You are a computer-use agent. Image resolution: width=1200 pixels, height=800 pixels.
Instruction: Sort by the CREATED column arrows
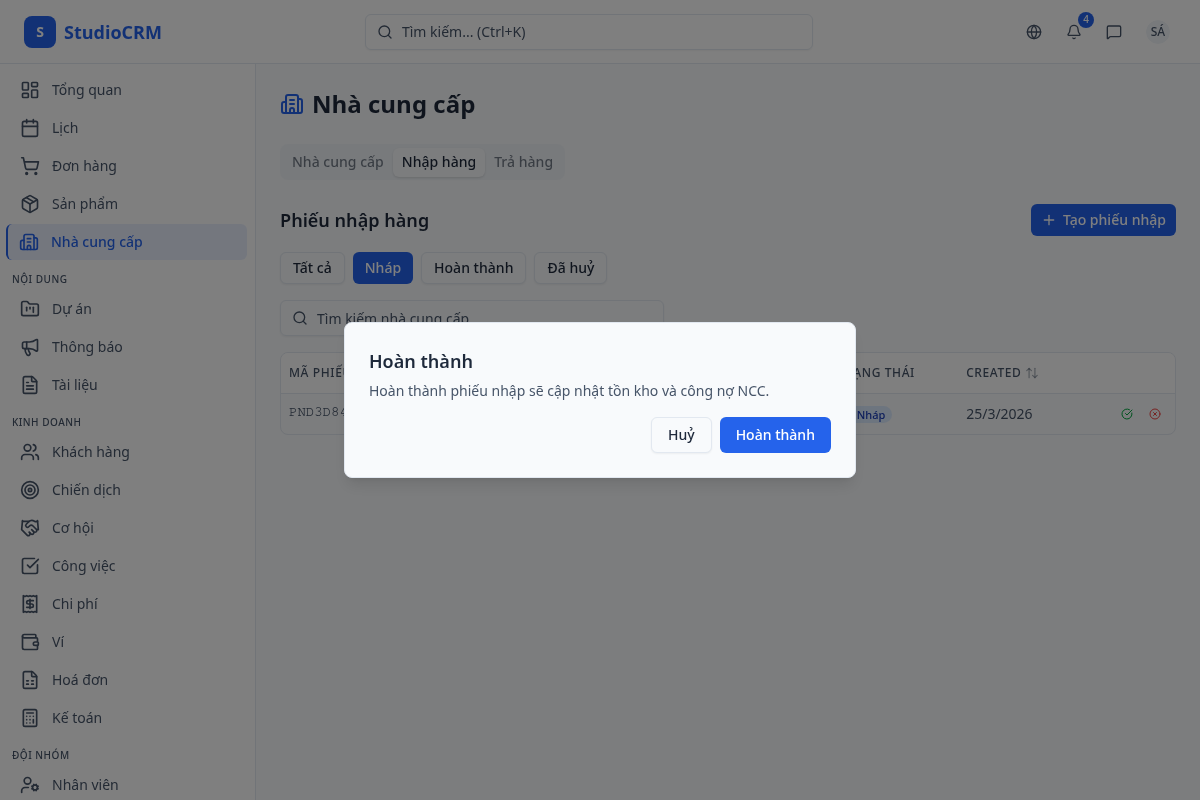(1032, 373)
